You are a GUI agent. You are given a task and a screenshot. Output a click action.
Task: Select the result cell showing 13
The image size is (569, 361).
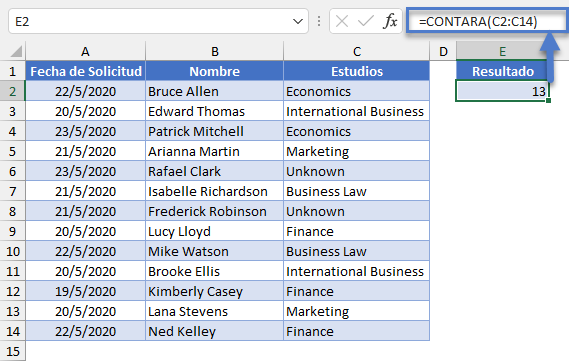[x=503, y=91]
